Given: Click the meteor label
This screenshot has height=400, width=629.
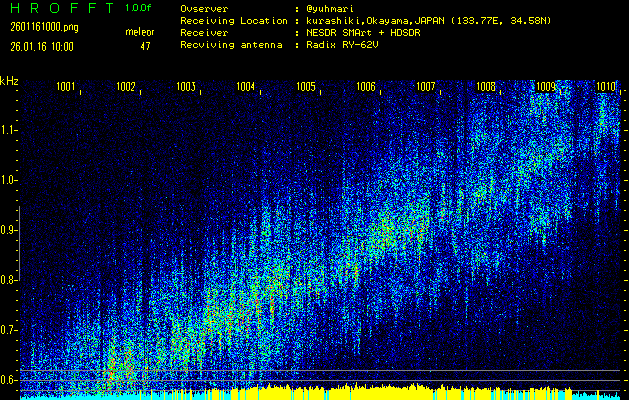Looking at the screenshot, I should click(x=140, y=32).
